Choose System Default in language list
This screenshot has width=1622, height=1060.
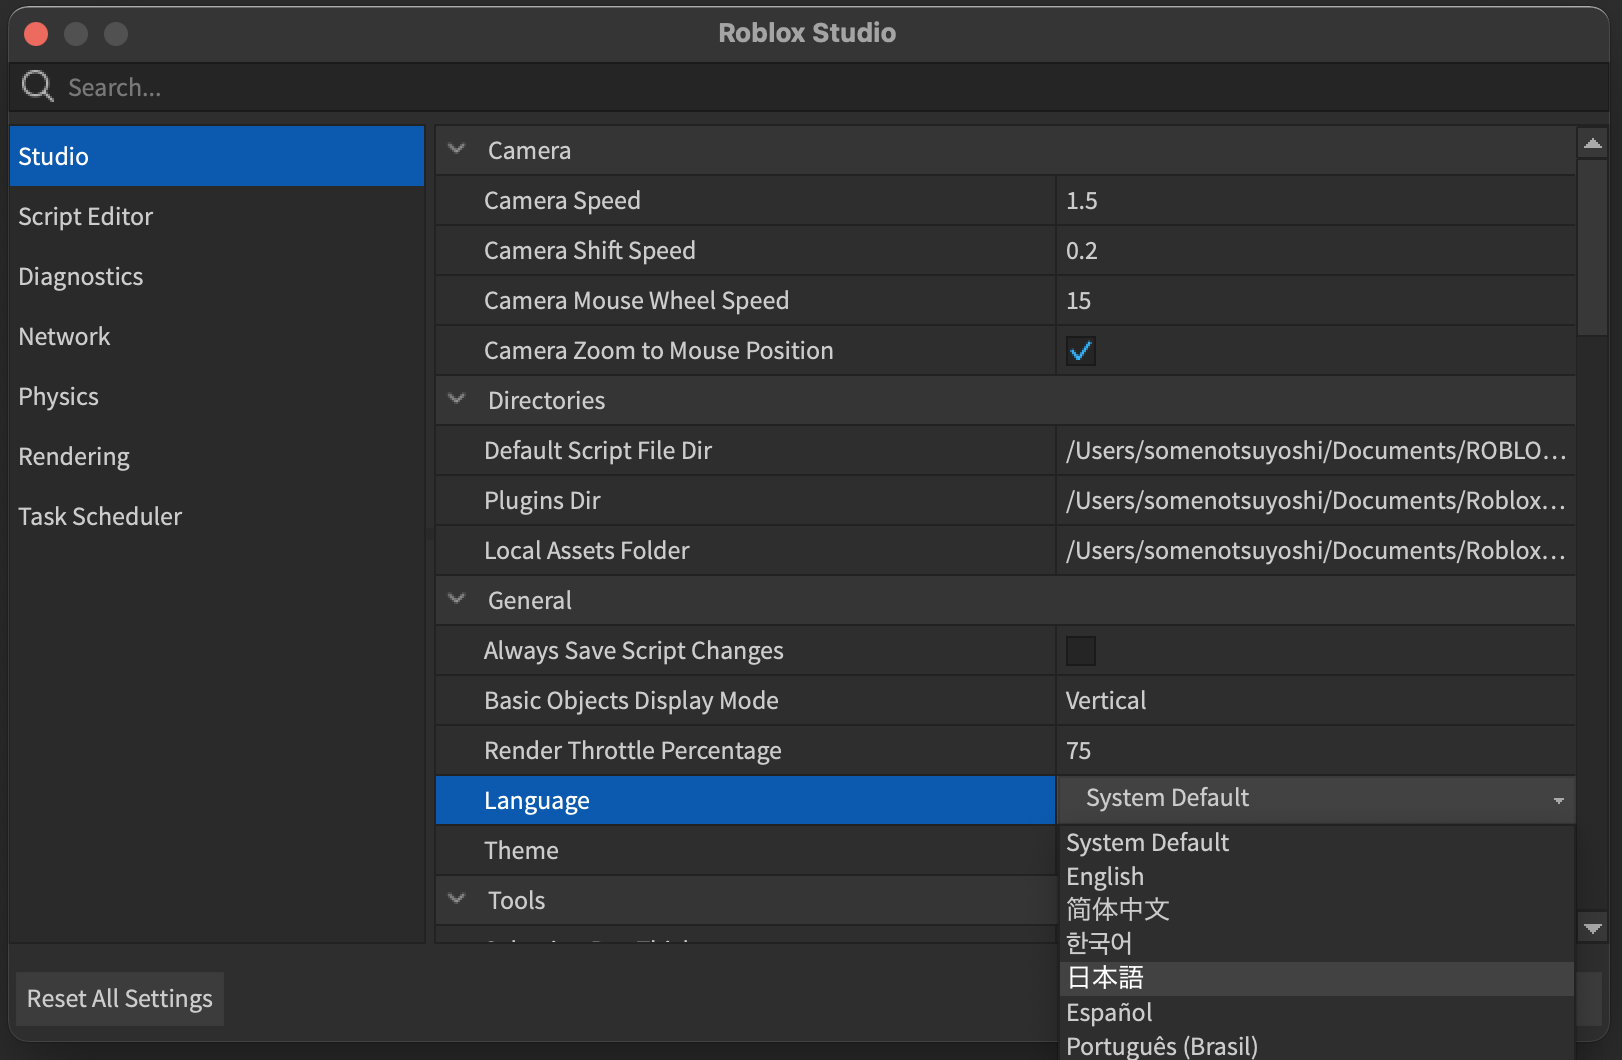pos(1316,843)
